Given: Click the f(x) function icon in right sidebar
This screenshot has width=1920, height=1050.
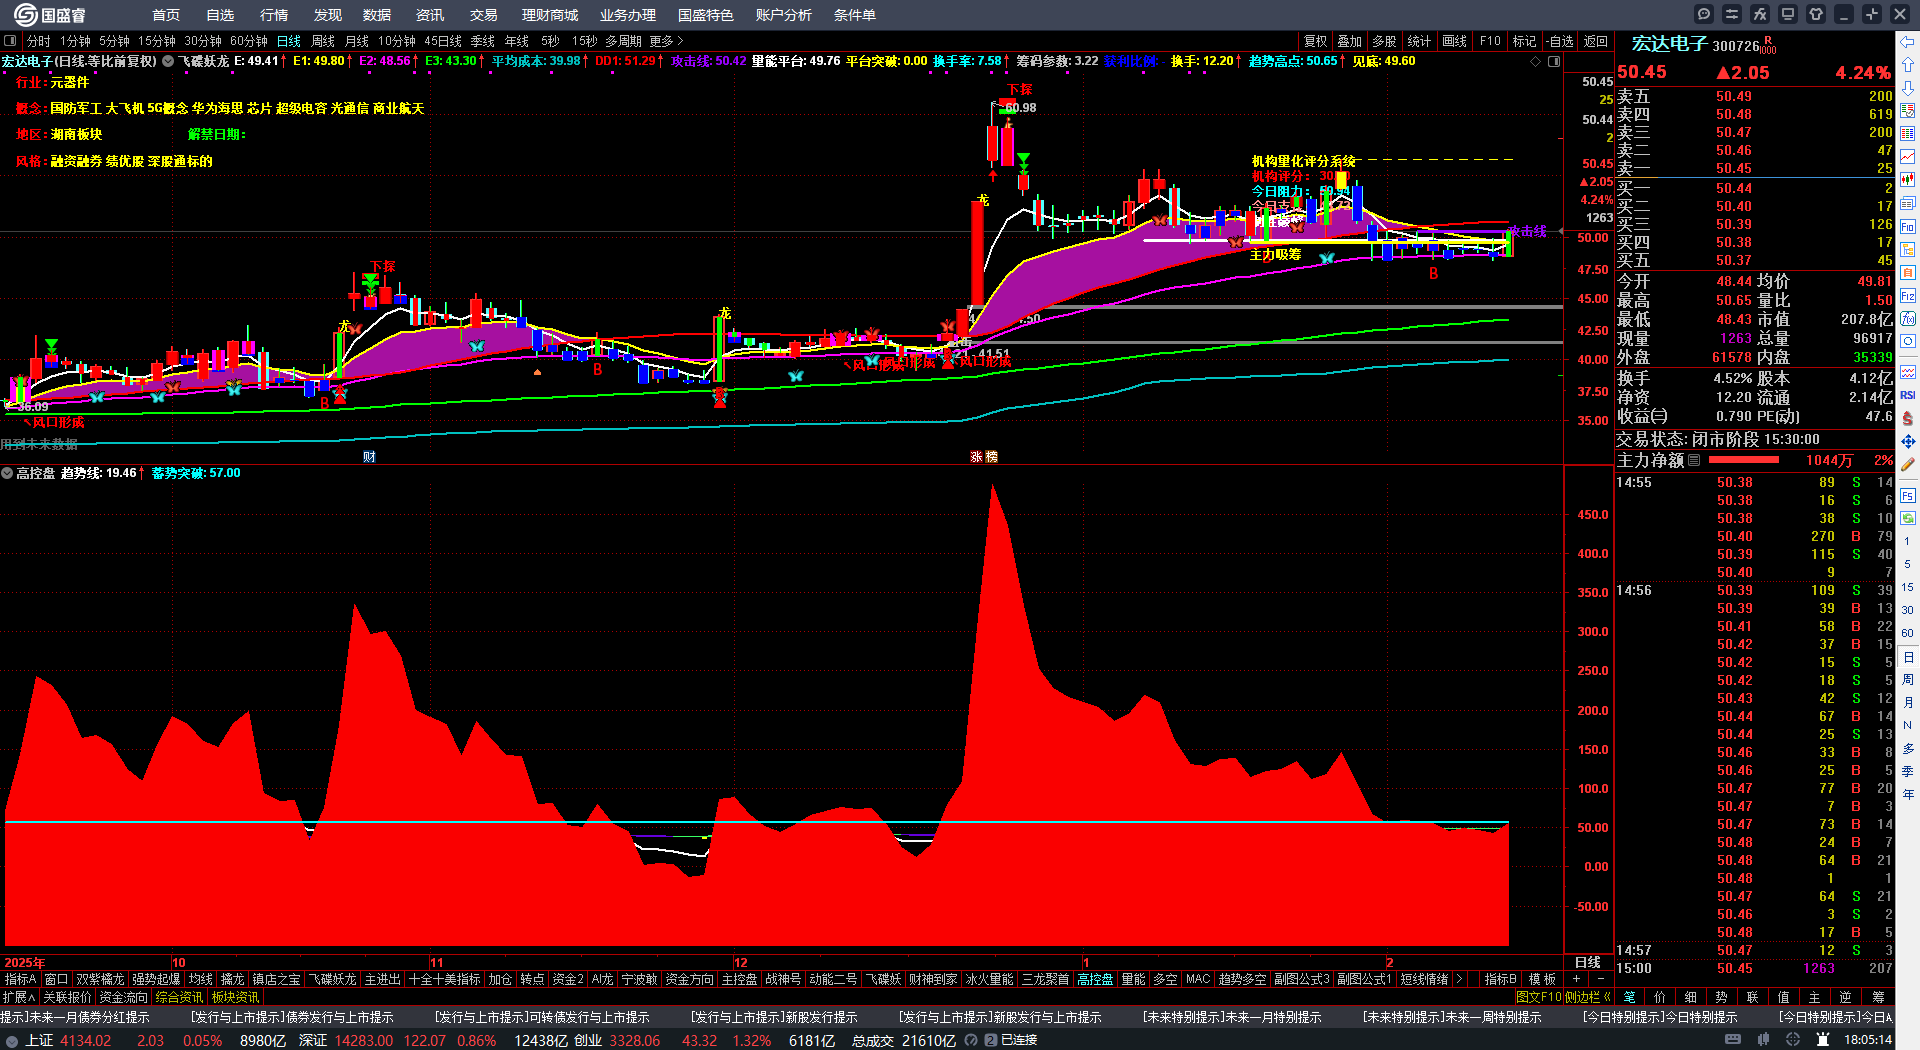Looking at the screenshot, I should tap(1908, 319).
